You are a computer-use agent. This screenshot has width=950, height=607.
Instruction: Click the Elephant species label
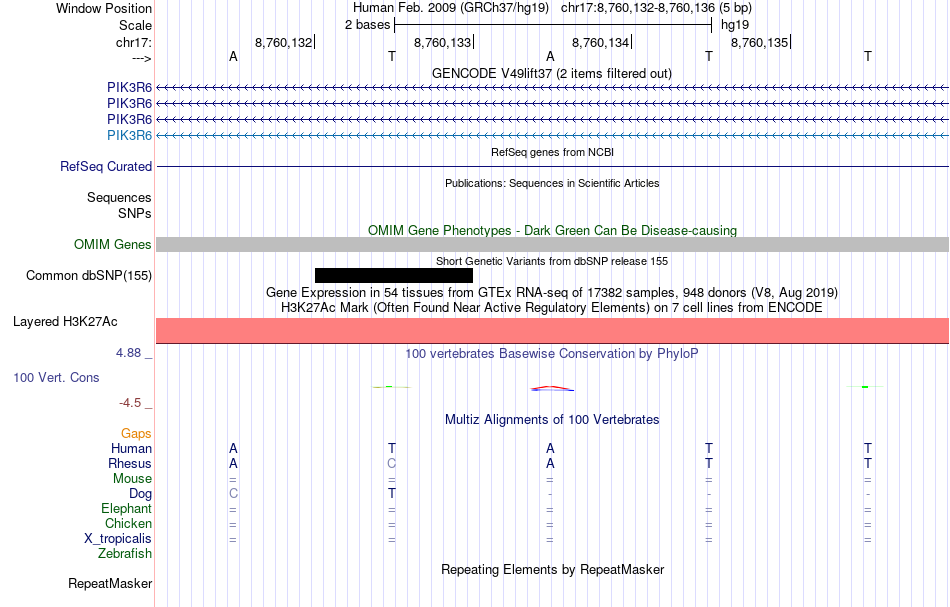click(127, 508)
